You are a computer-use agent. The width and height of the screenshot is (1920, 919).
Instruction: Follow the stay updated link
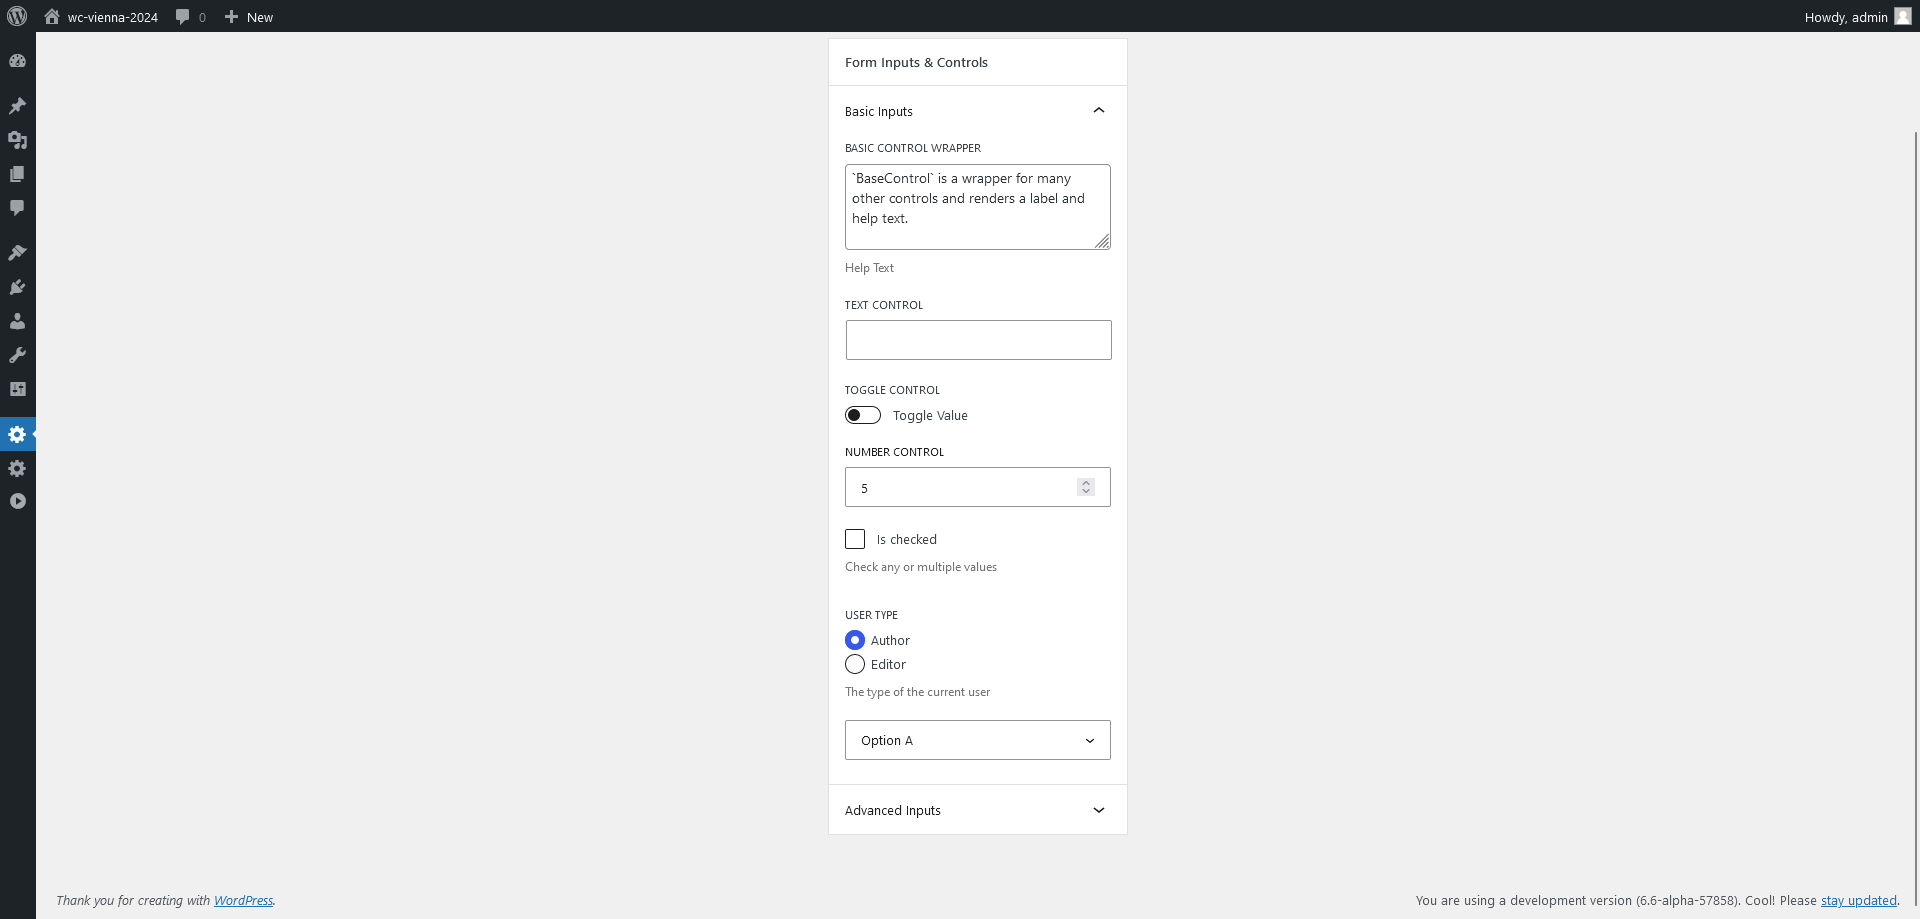coord(1857,900)
